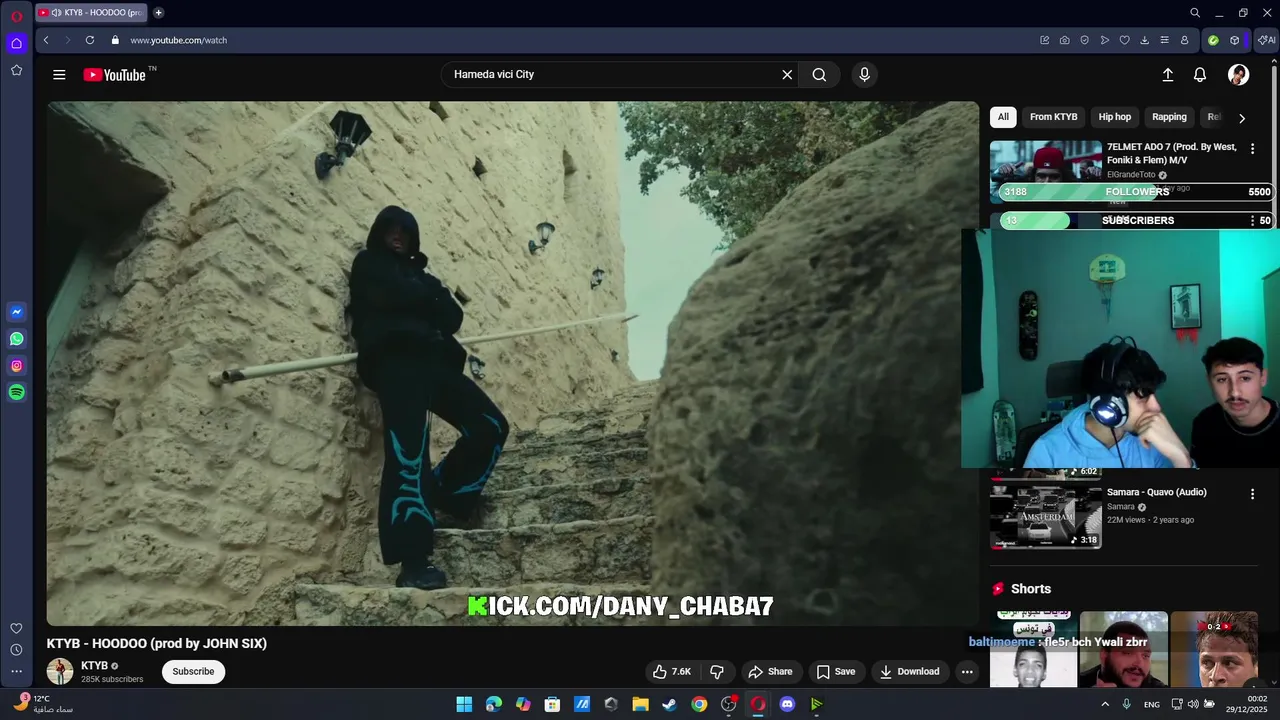Take a snapshot with camera icon

[x=1064, y=40]
